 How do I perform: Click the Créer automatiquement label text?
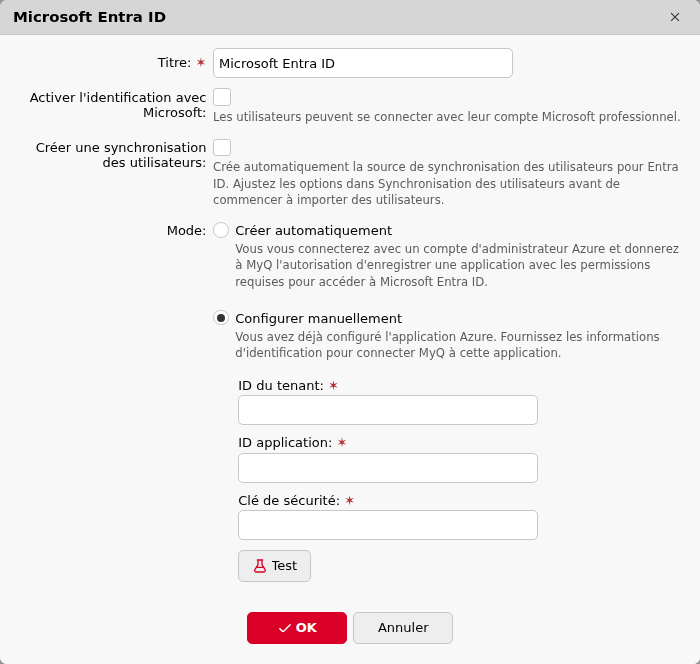[313, 230]
